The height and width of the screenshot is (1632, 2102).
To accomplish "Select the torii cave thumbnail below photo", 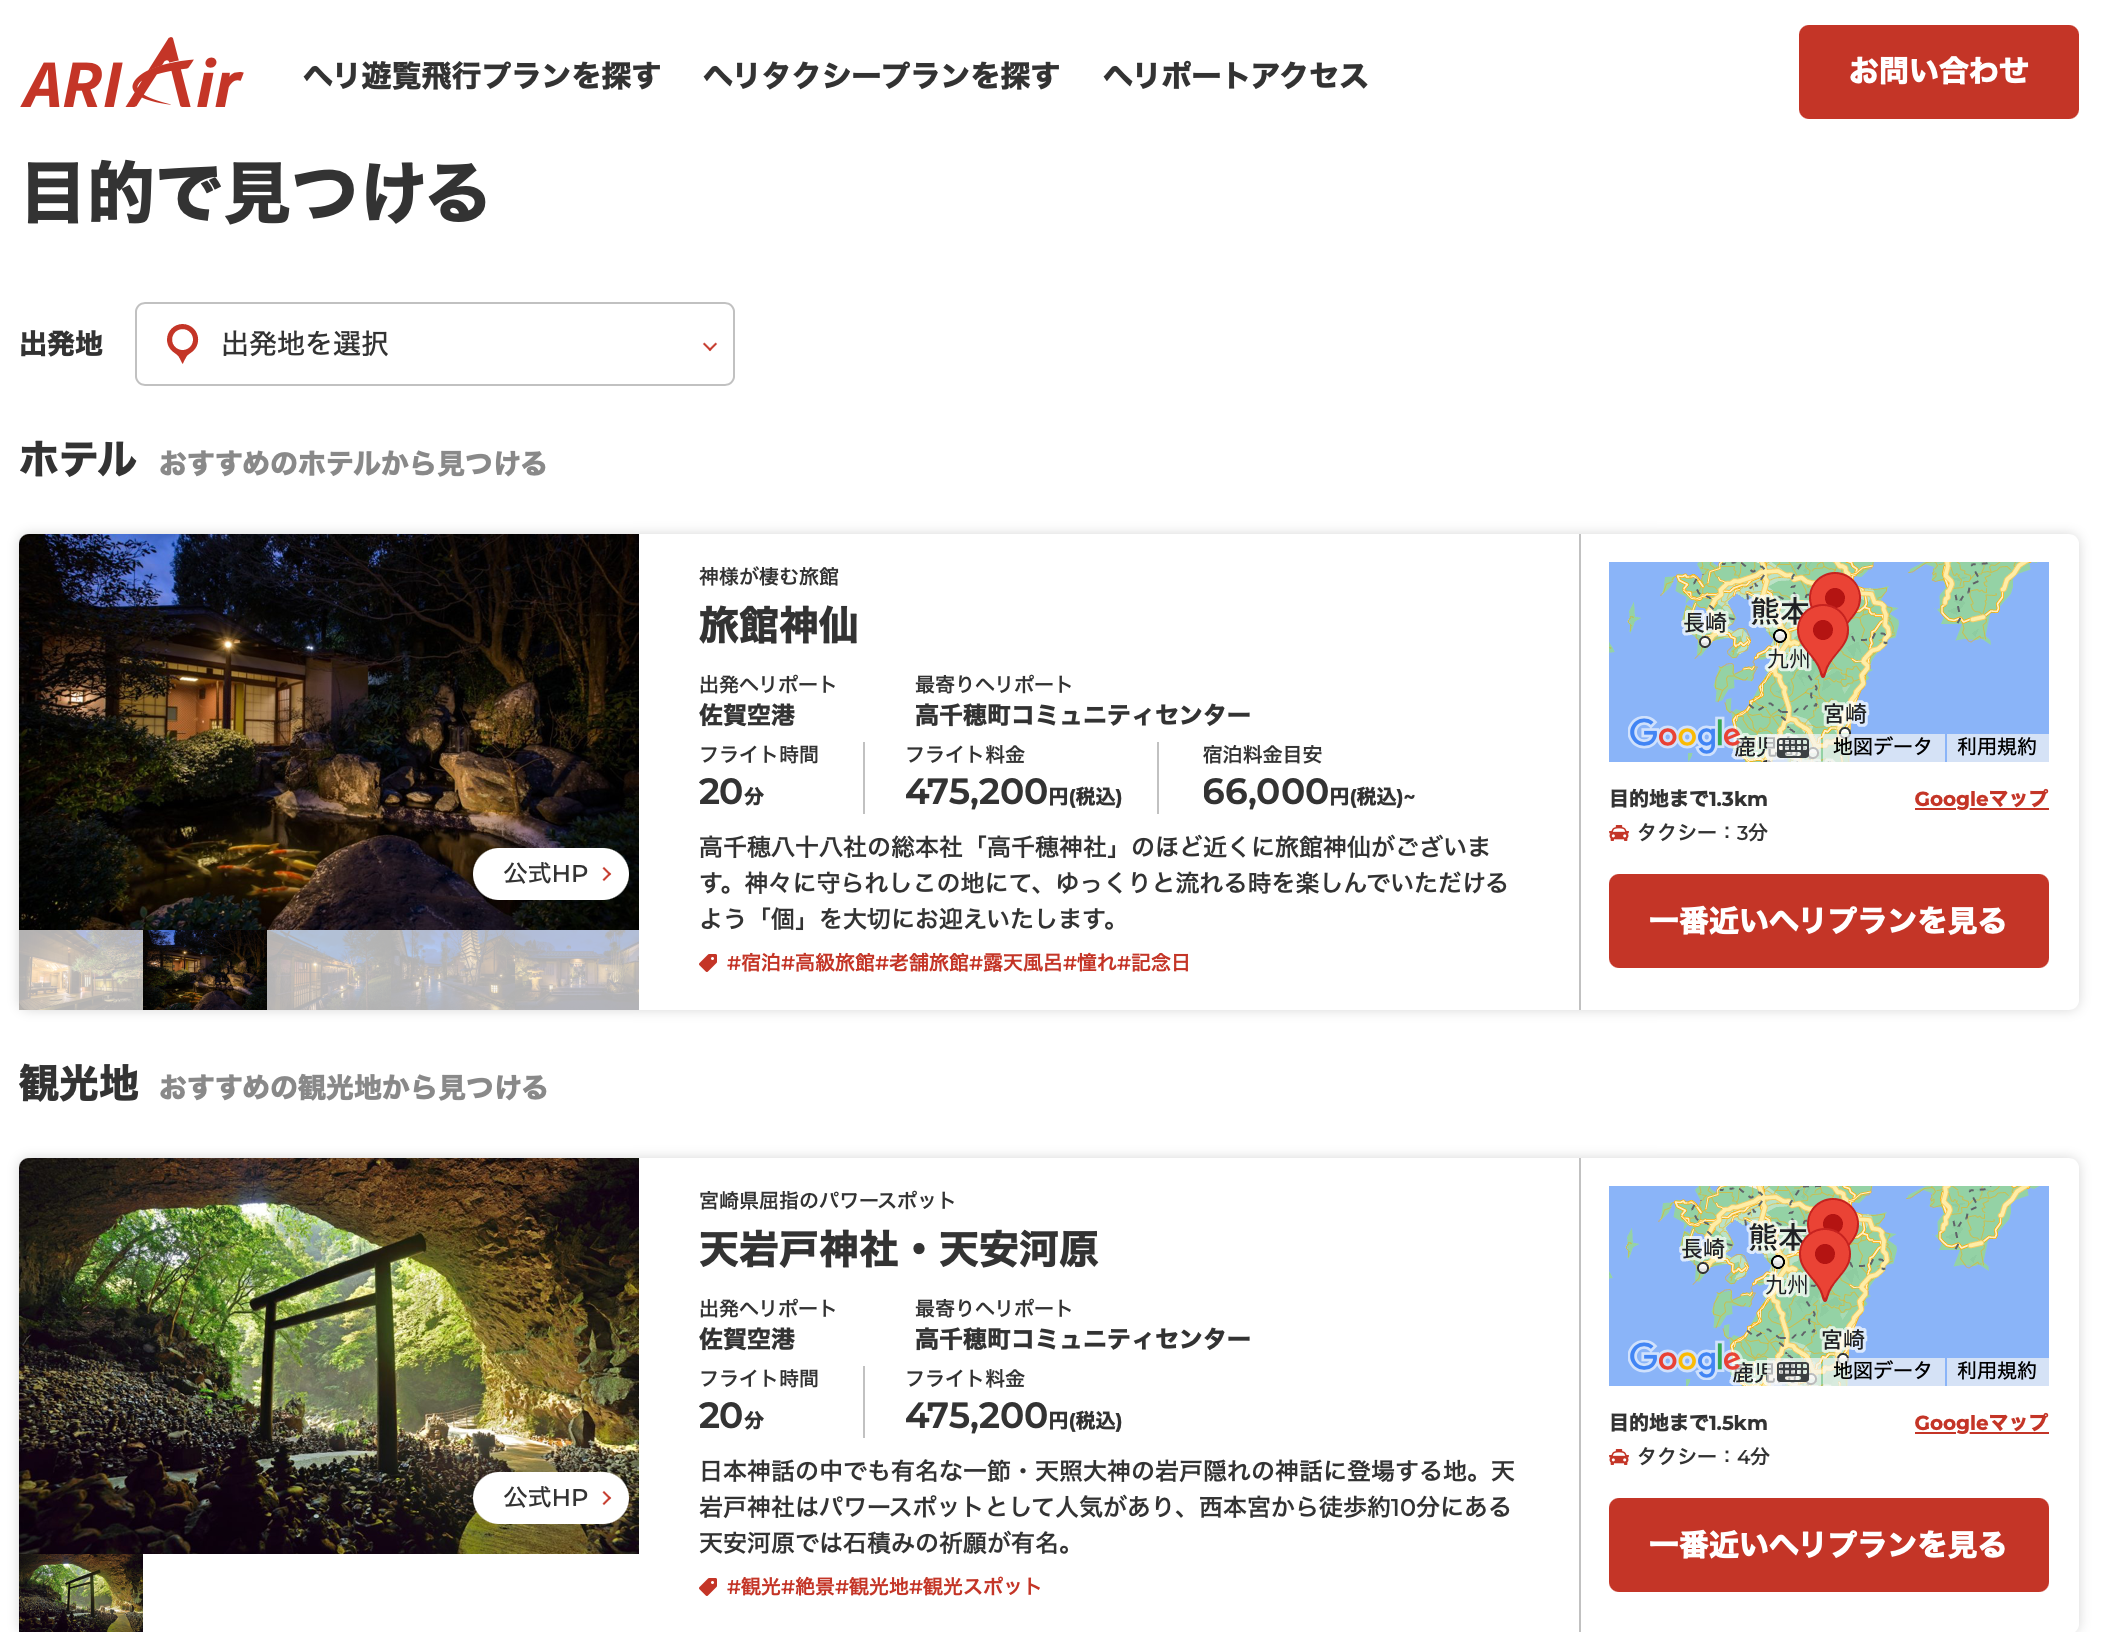I will click(81, 1592).
